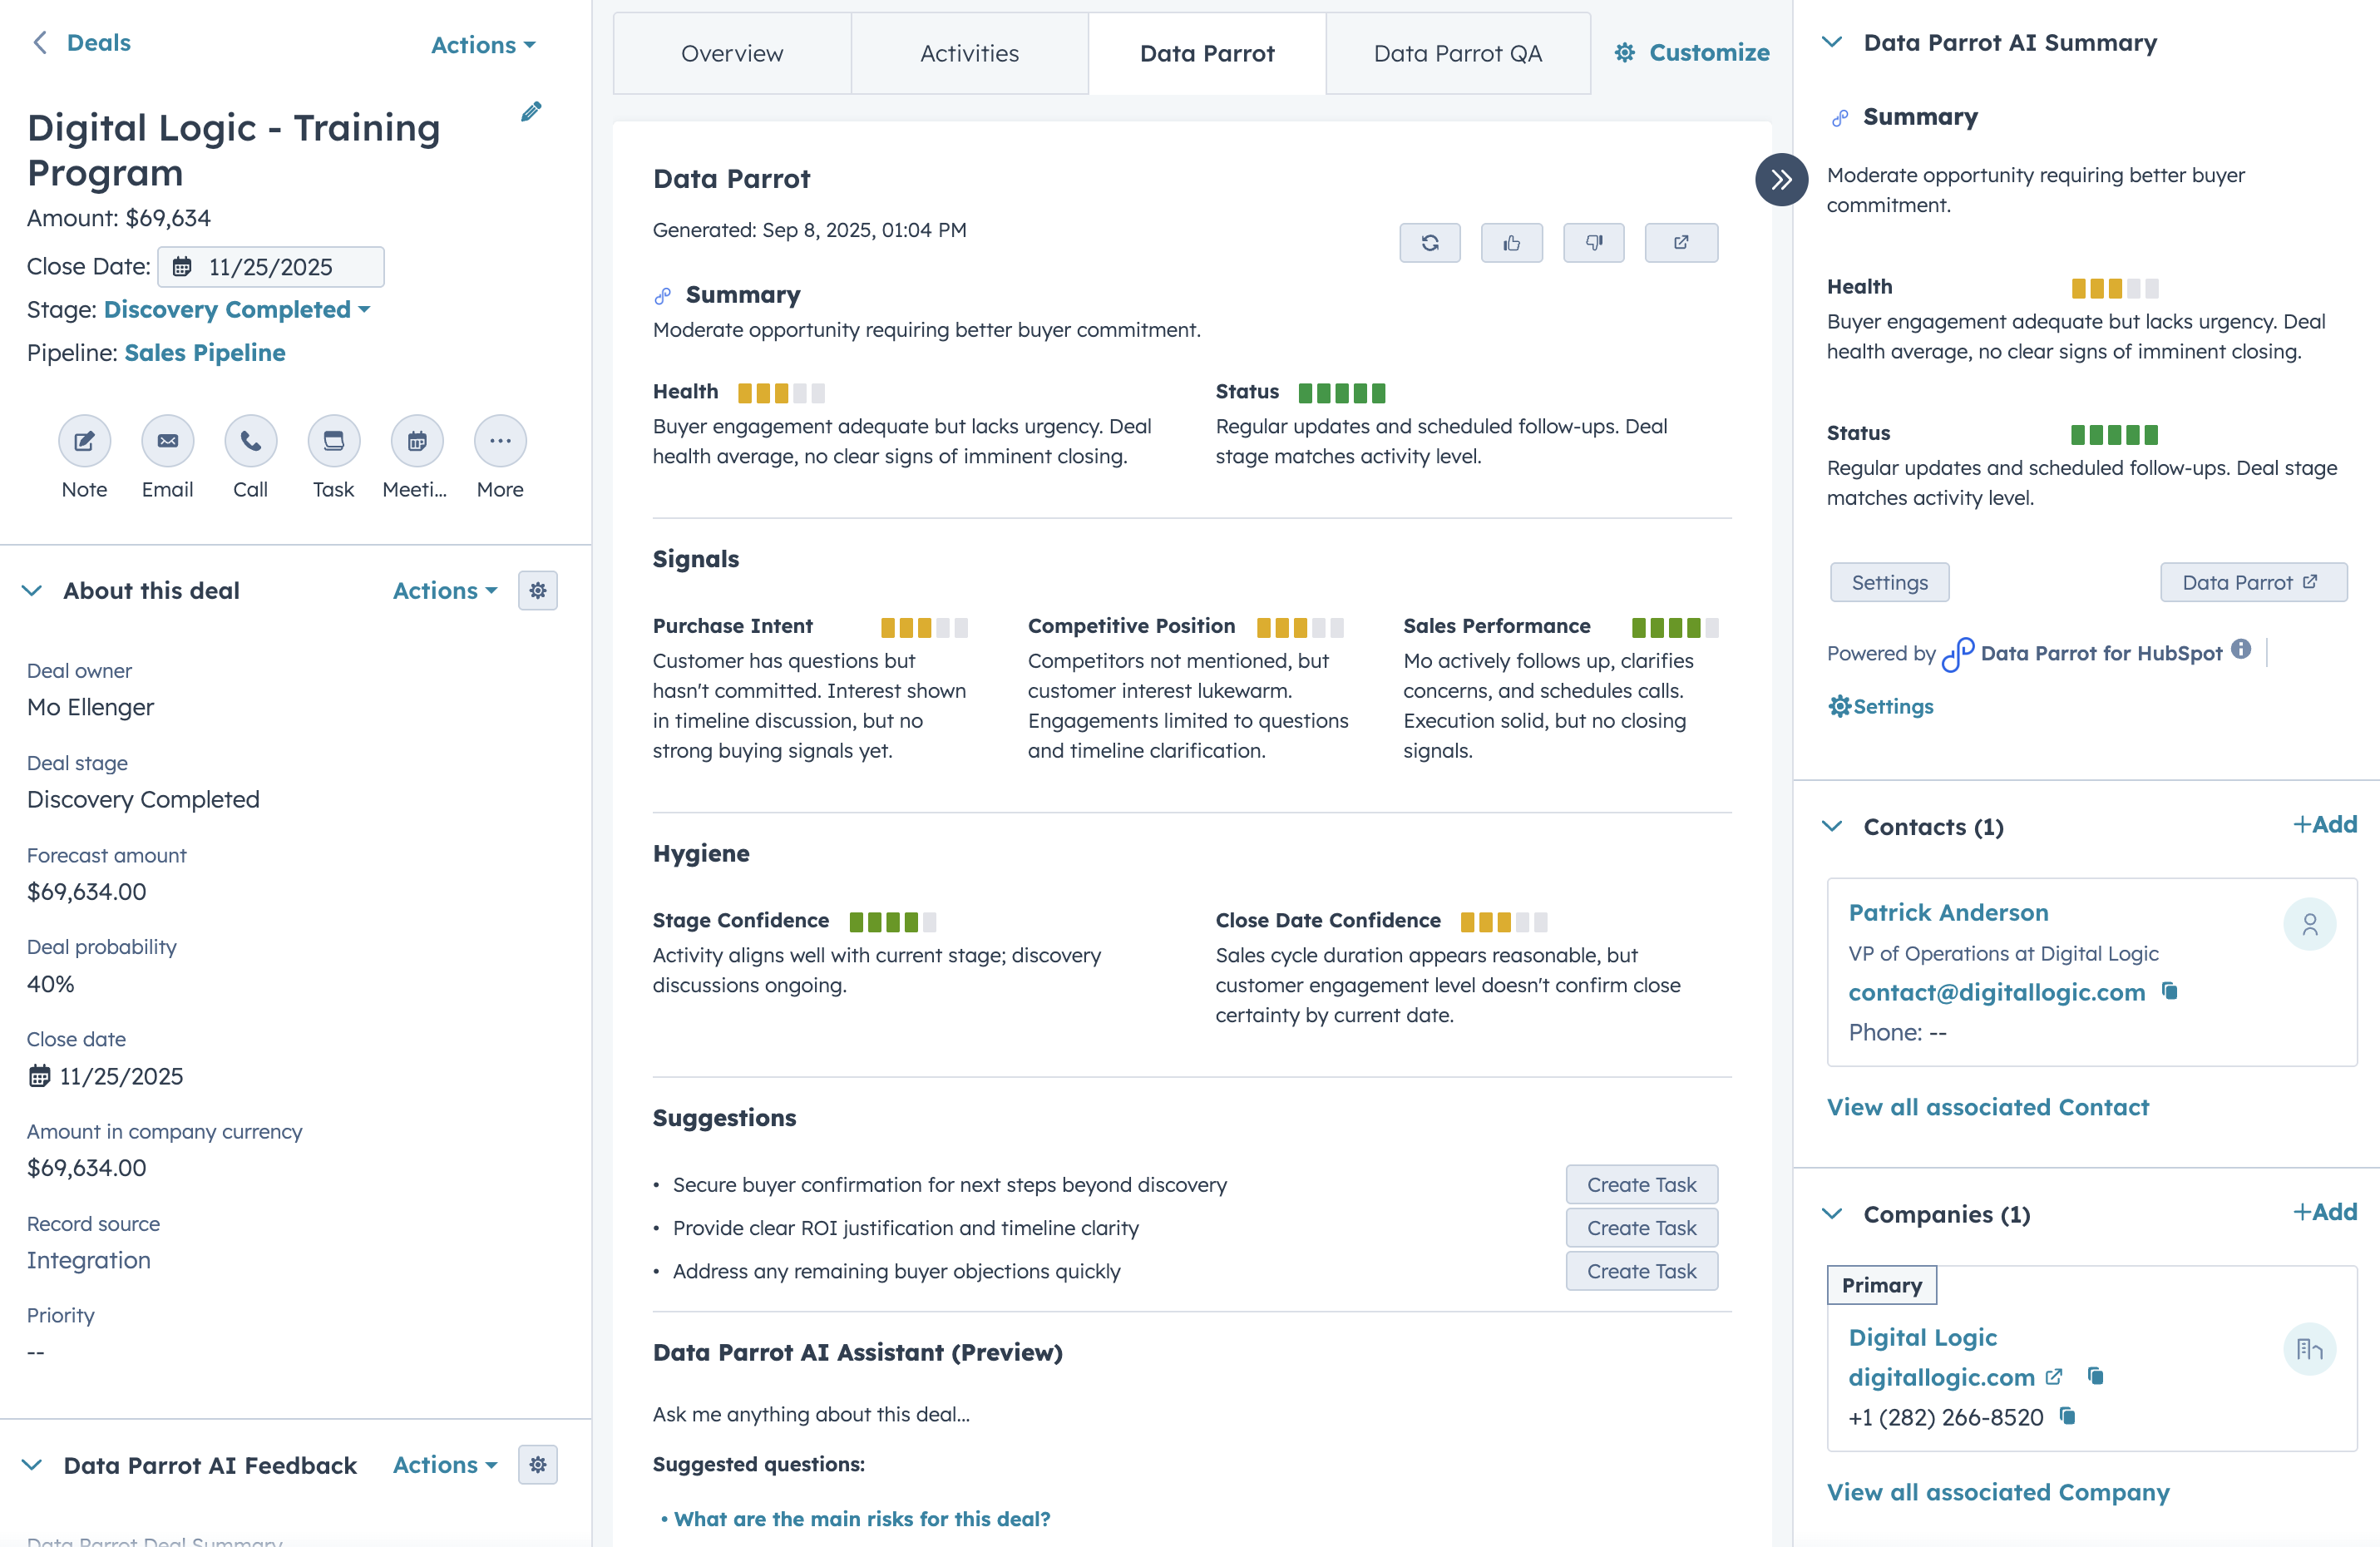Compose an email via the Email icon
Image resolution: width=2380 pixels, height=1547 pixels.
(166, 441)
